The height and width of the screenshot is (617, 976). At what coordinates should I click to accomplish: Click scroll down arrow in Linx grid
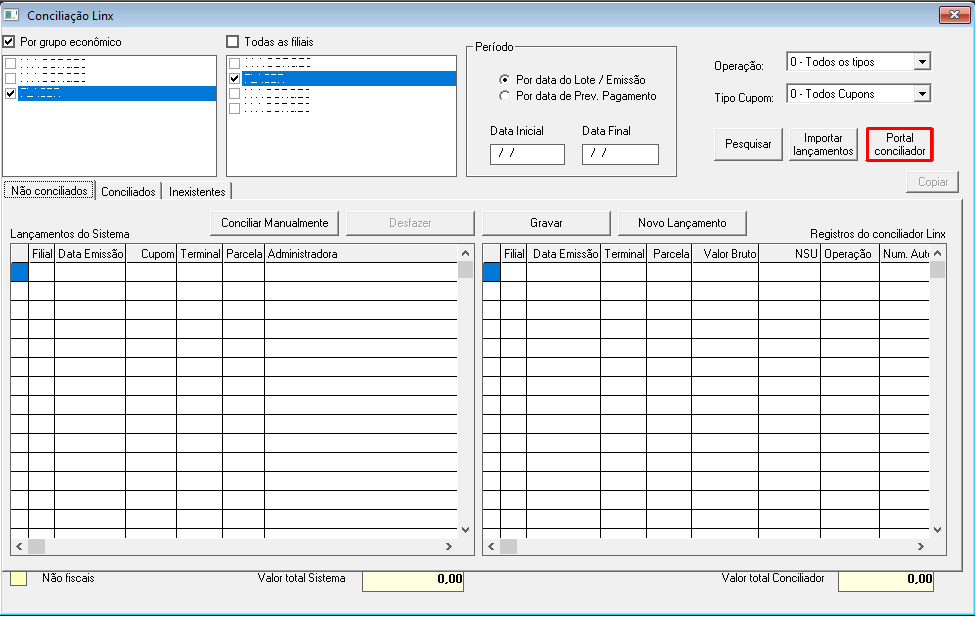pyautogui.click(x=937, y=530)
